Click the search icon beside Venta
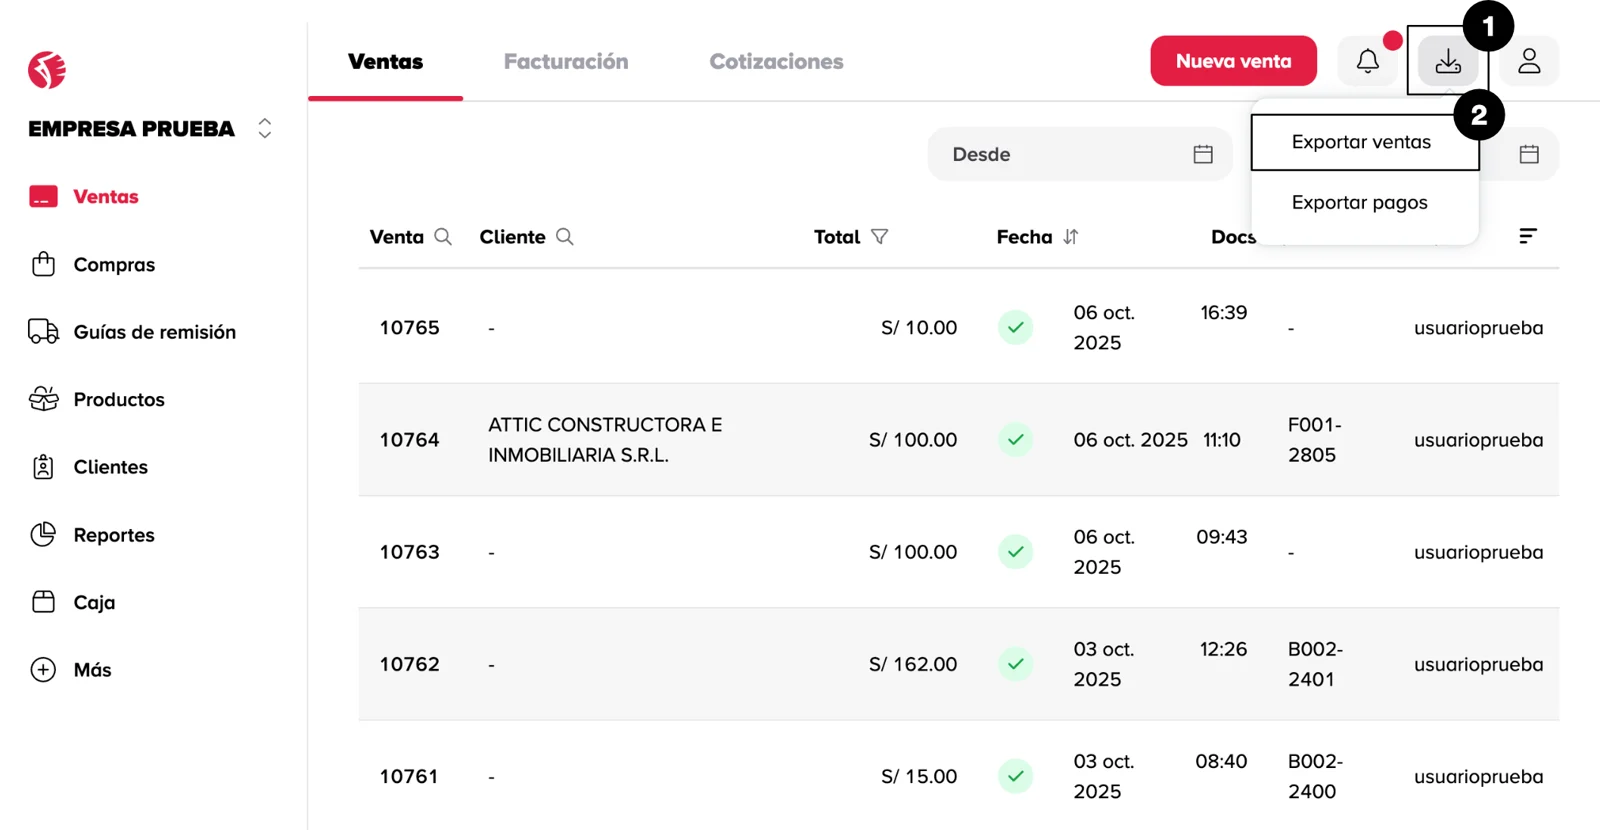 pos(443,237)
